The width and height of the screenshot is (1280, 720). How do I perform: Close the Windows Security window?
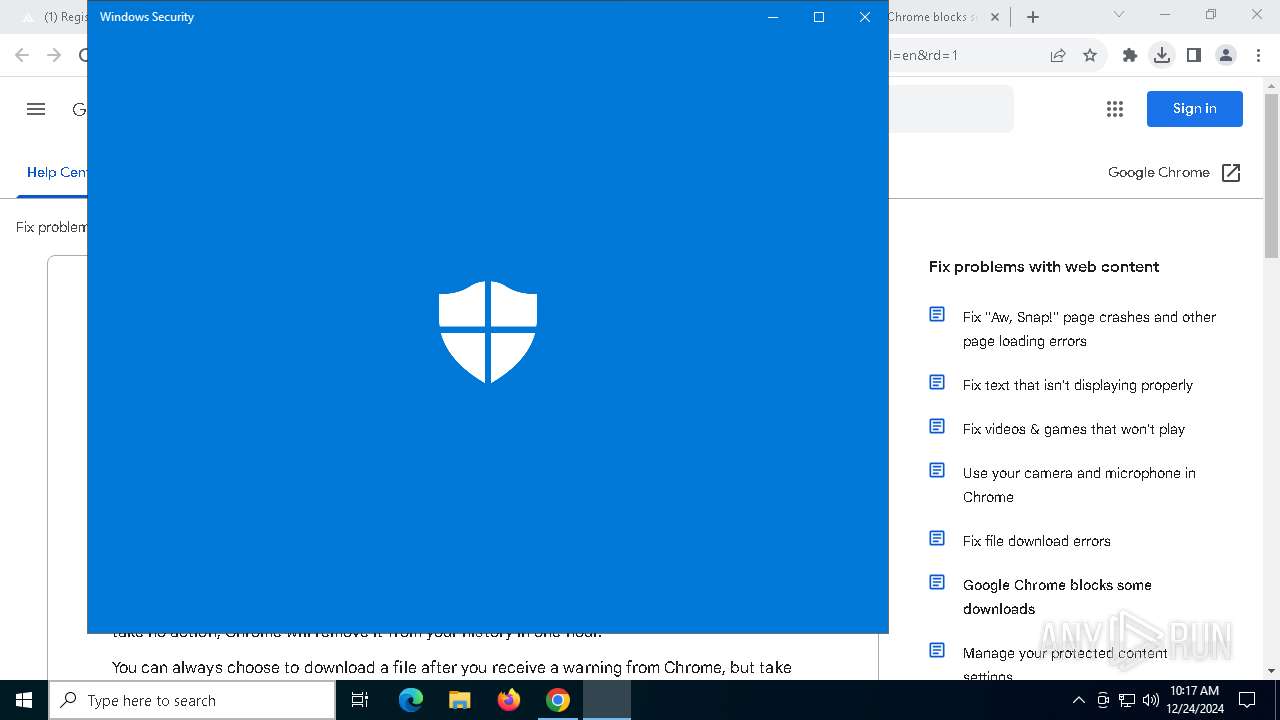(865, 17)
